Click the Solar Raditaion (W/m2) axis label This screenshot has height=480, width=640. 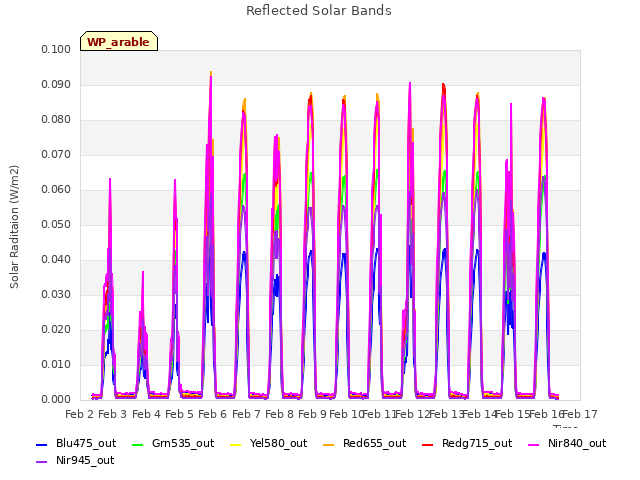pyautogui.click(x=14, y=227)
